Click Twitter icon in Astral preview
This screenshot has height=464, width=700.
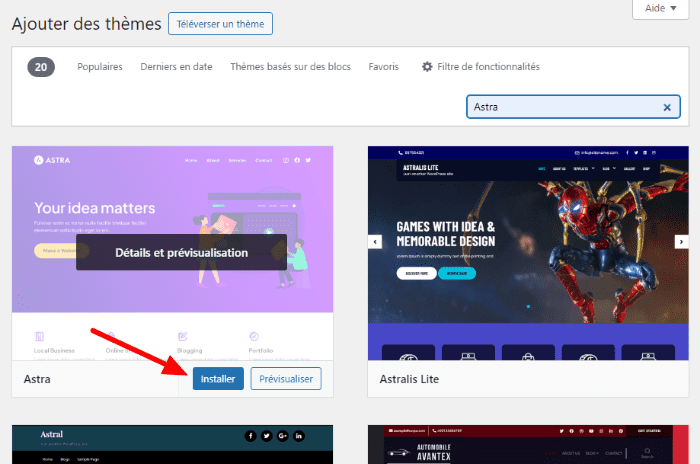(267, 436)
